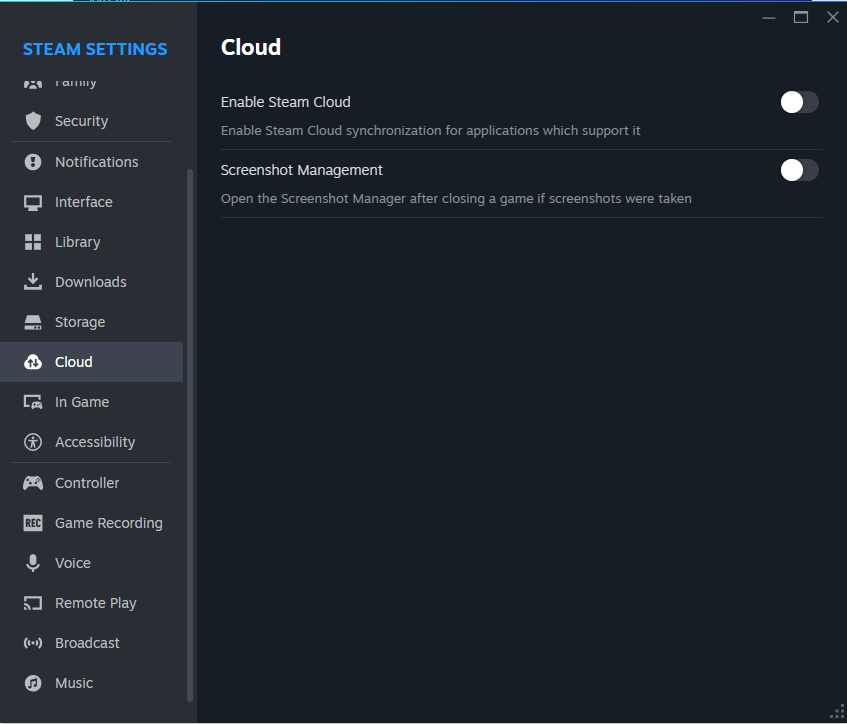
Task: Switch to the Remote Play tab
Action: 95,603
